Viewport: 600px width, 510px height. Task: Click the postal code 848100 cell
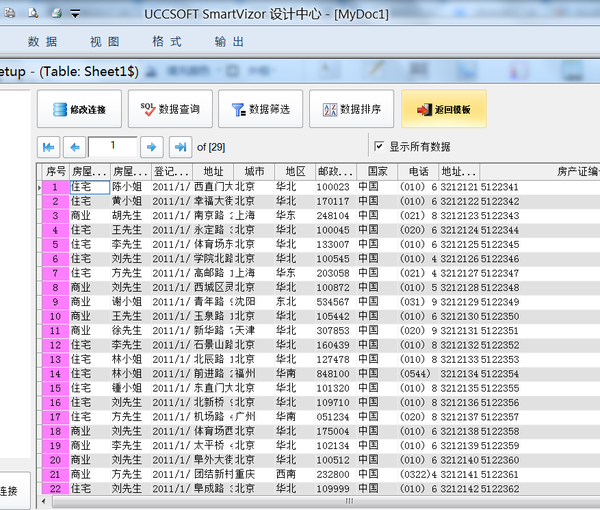coord(336,374)
